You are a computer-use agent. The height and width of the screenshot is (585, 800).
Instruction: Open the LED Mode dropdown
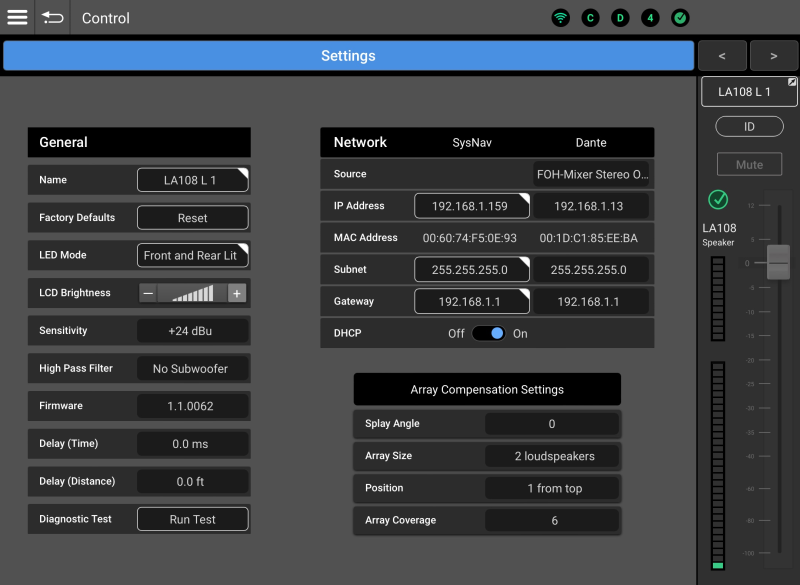point(192,255)
